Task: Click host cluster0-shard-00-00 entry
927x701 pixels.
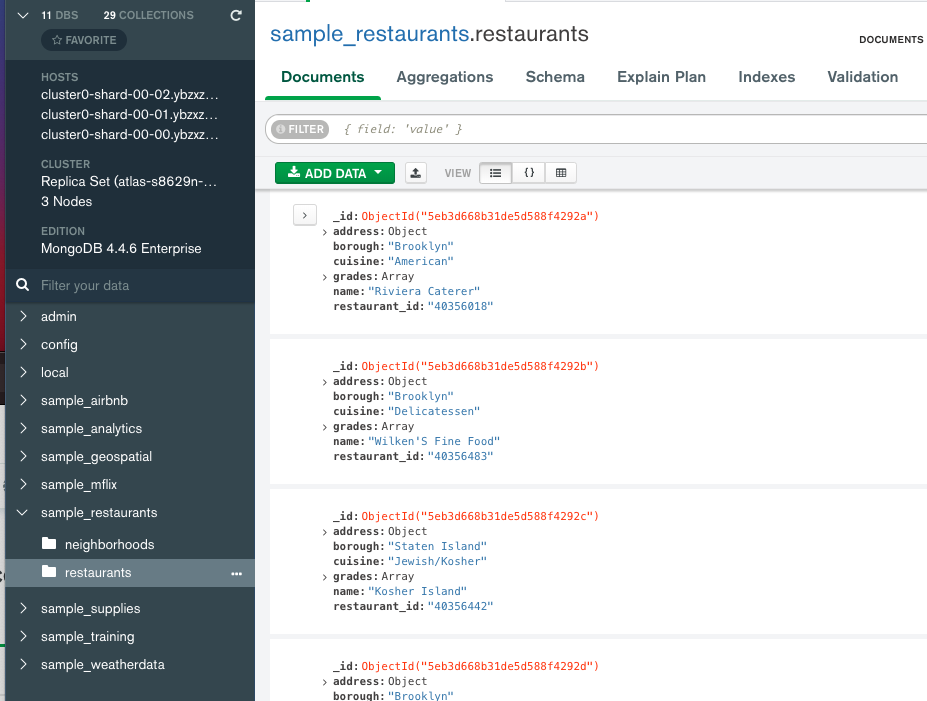Action: pyautogui.click(x=129, y=135)
